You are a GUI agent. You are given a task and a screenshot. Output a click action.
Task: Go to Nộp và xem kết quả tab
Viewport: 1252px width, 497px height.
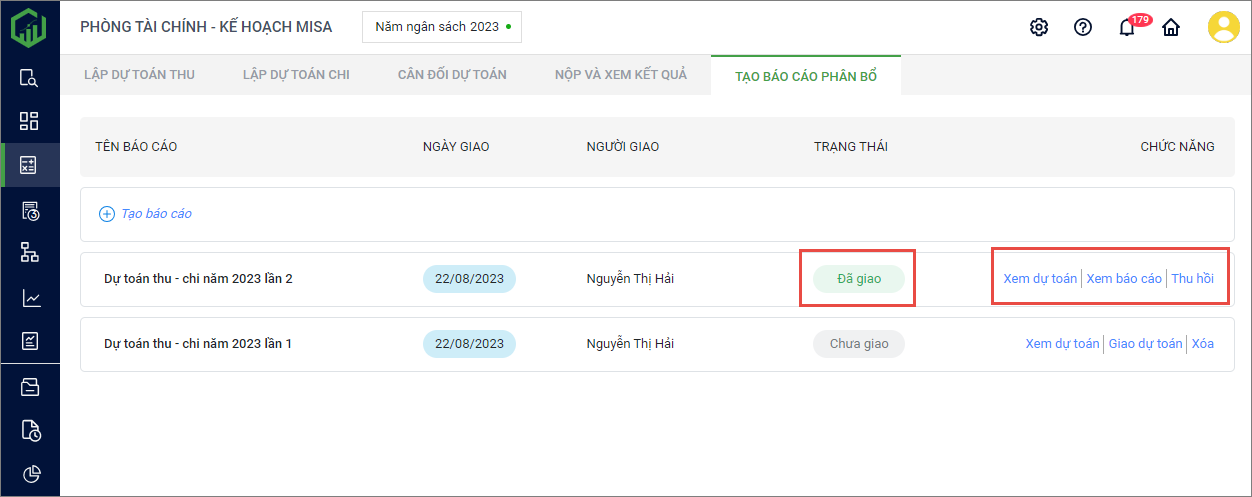pos(621,75)
